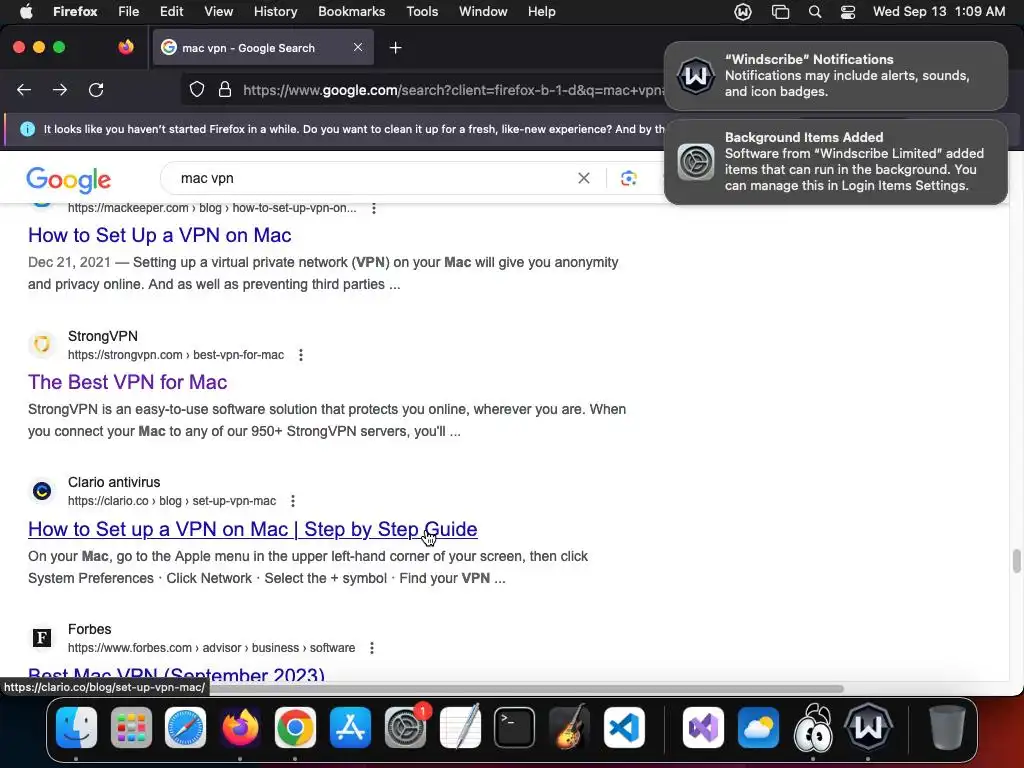1024x768 pixels.
Task: Launch Safari from the Dock
Action: click(x=185, y=728)
